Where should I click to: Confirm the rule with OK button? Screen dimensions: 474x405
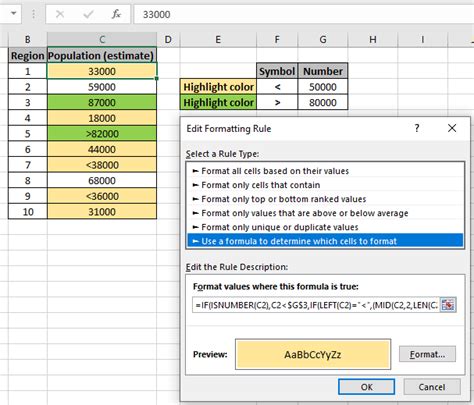[367, 387]
